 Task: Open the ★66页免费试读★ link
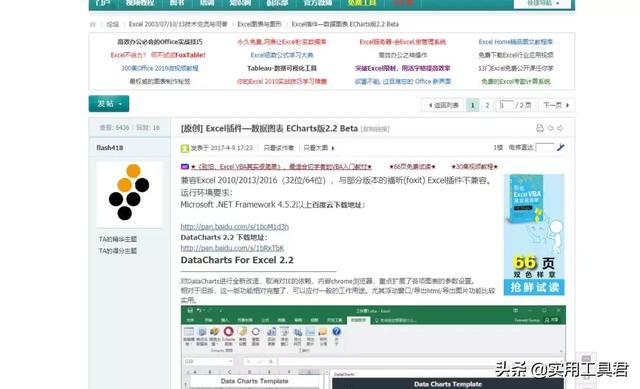click(412, 167)
